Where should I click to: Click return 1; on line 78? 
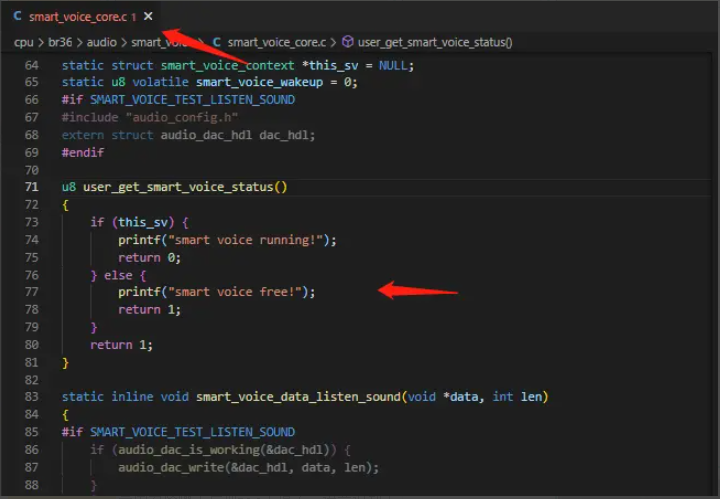point(150,310)
